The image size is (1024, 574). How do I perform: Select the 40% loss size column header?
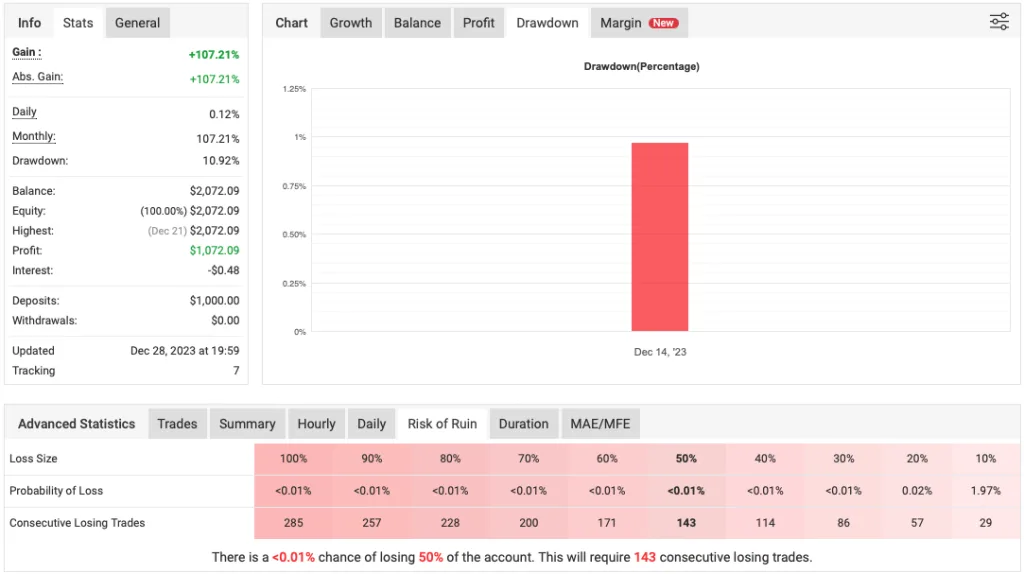pyautogui.click(x=765, y=458)
